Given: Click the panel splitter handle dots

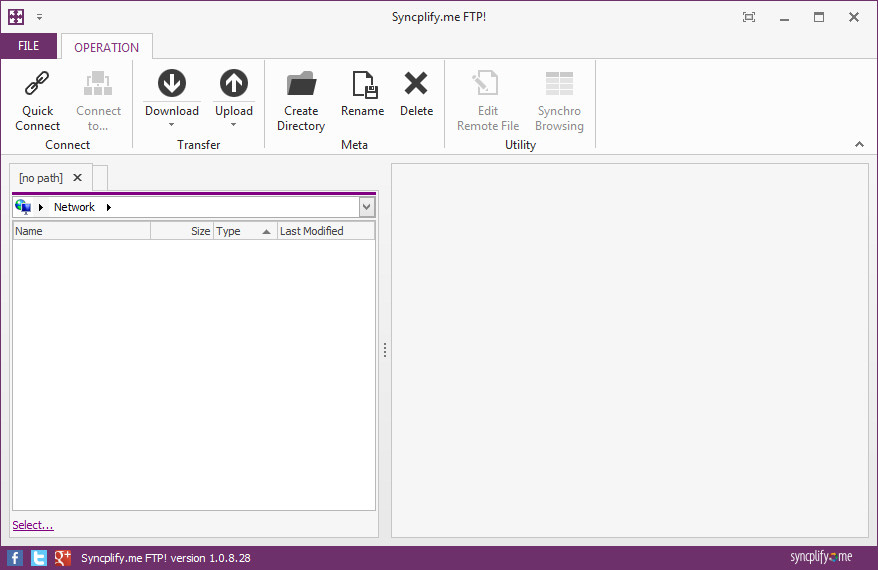Looking at the screenshot, I should click(x=385, y=350).
